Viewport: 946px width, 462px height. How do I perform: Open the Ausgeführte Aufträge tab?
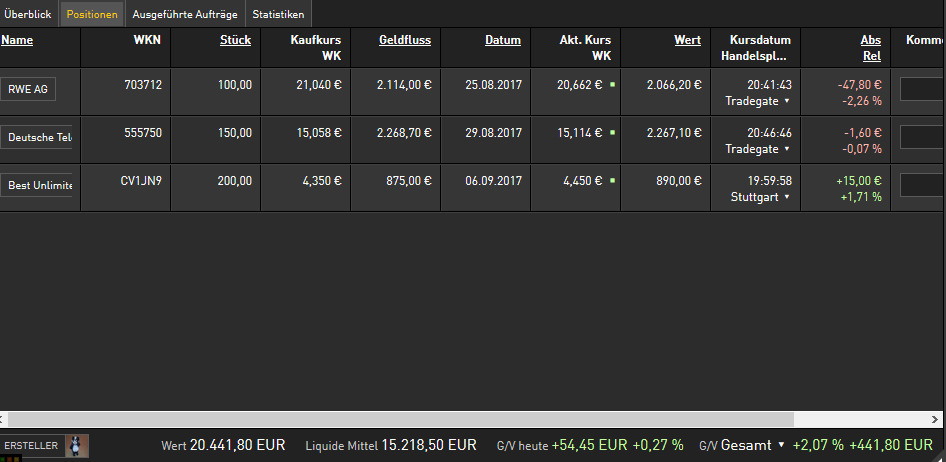183,14
